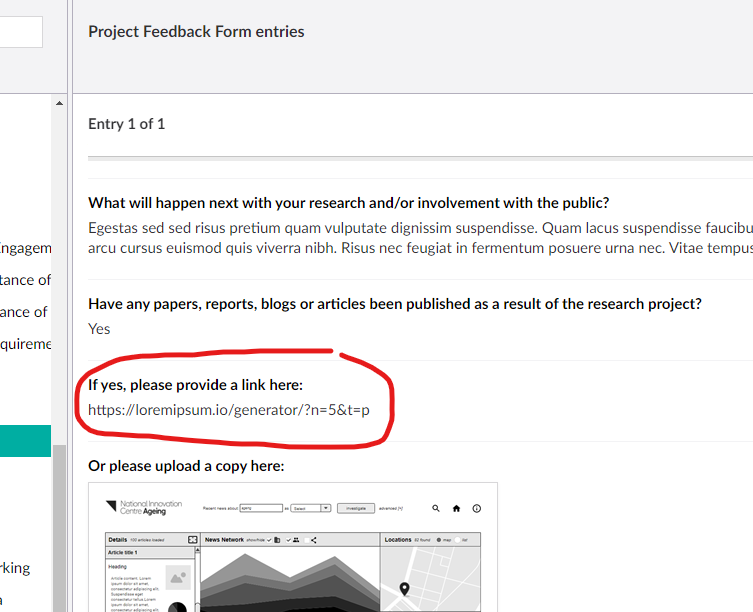Click the document icon in News Network

click(277, 540)
